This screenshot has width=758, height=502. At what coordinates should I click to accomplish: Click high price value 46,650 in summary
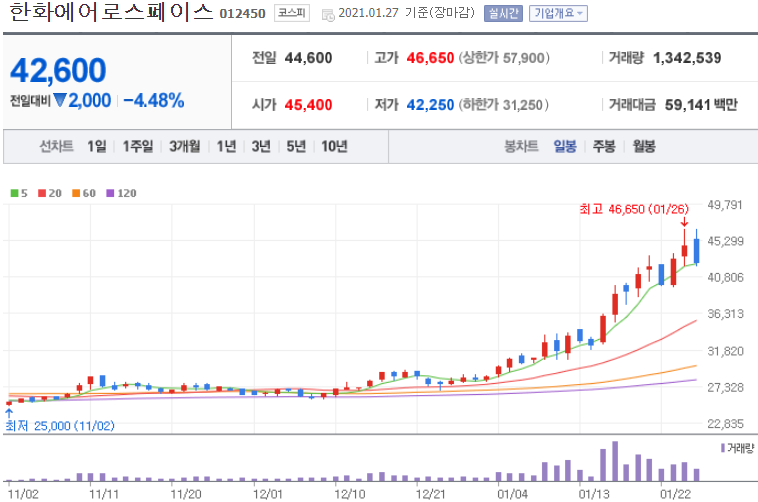click(430, 58)
